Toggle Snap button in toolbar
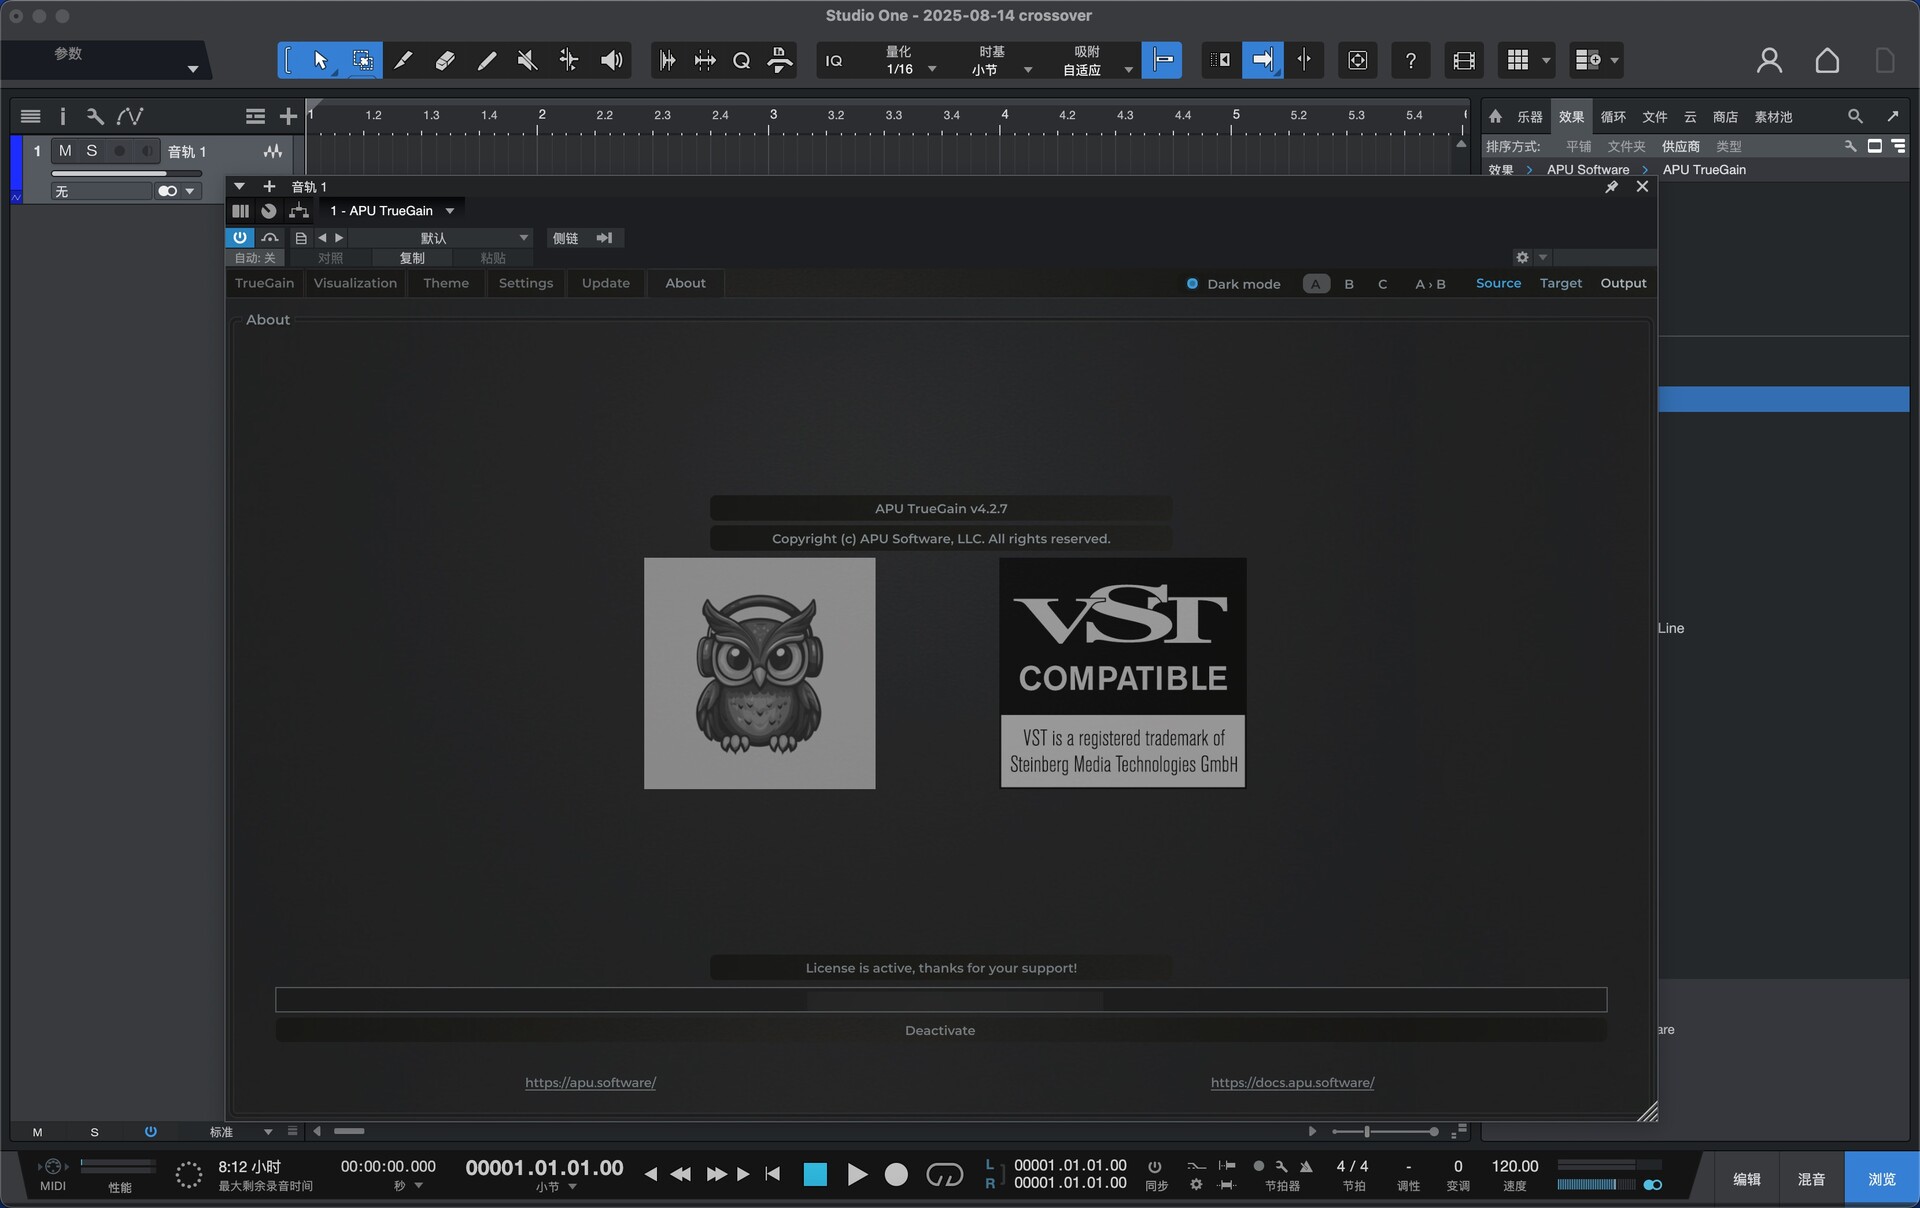1920x1208 pixels. (1162, 61)
